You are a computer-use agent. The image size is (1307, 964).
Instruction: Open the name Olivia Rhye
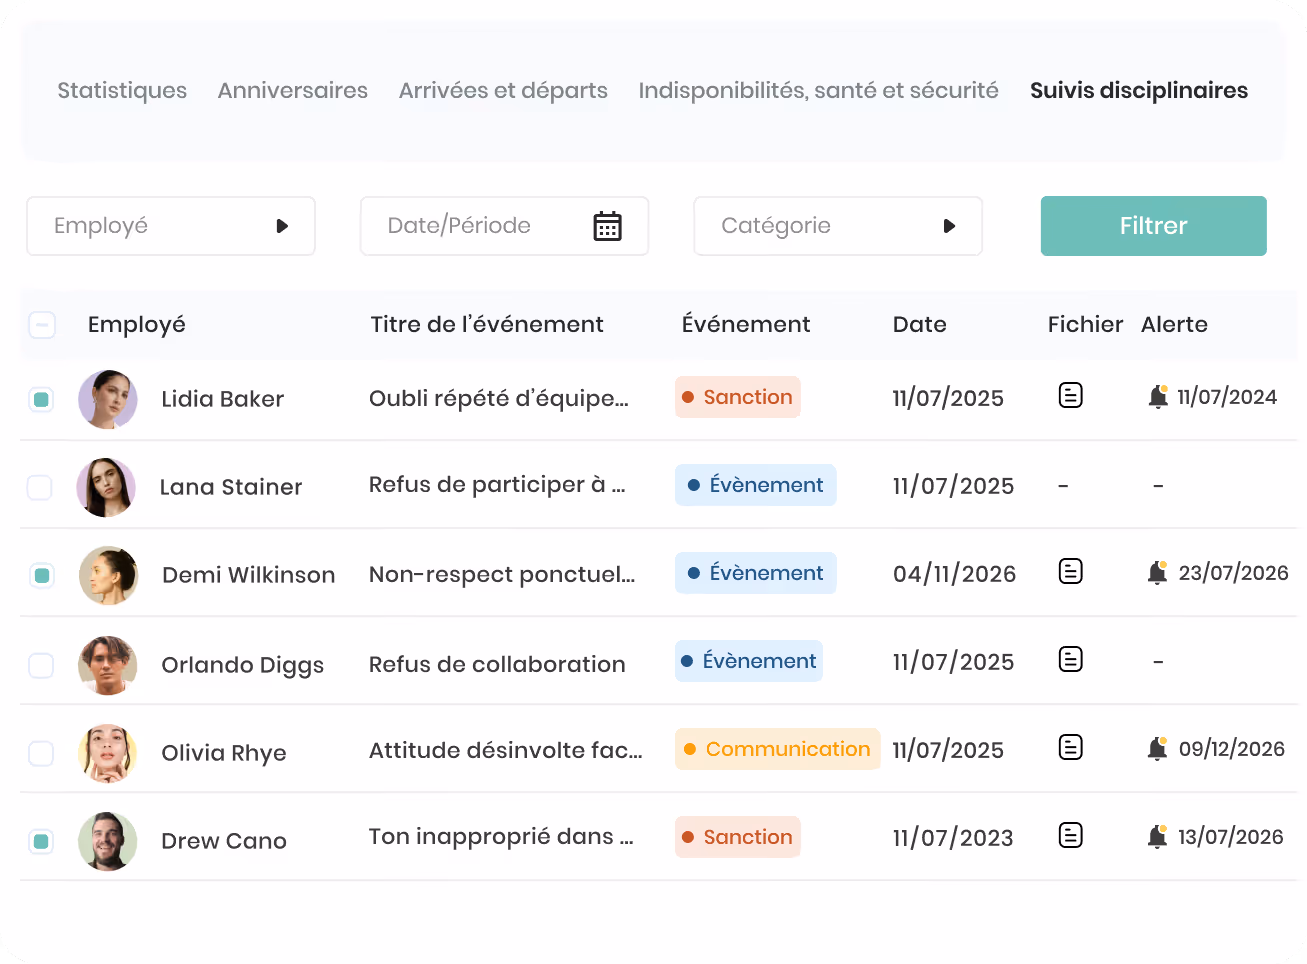coord(224,754)
